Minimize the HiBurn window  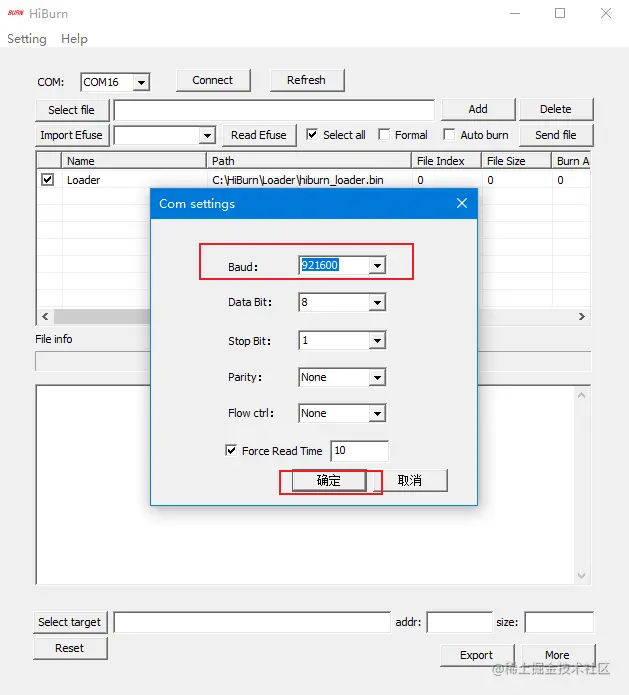click(515, 13)
